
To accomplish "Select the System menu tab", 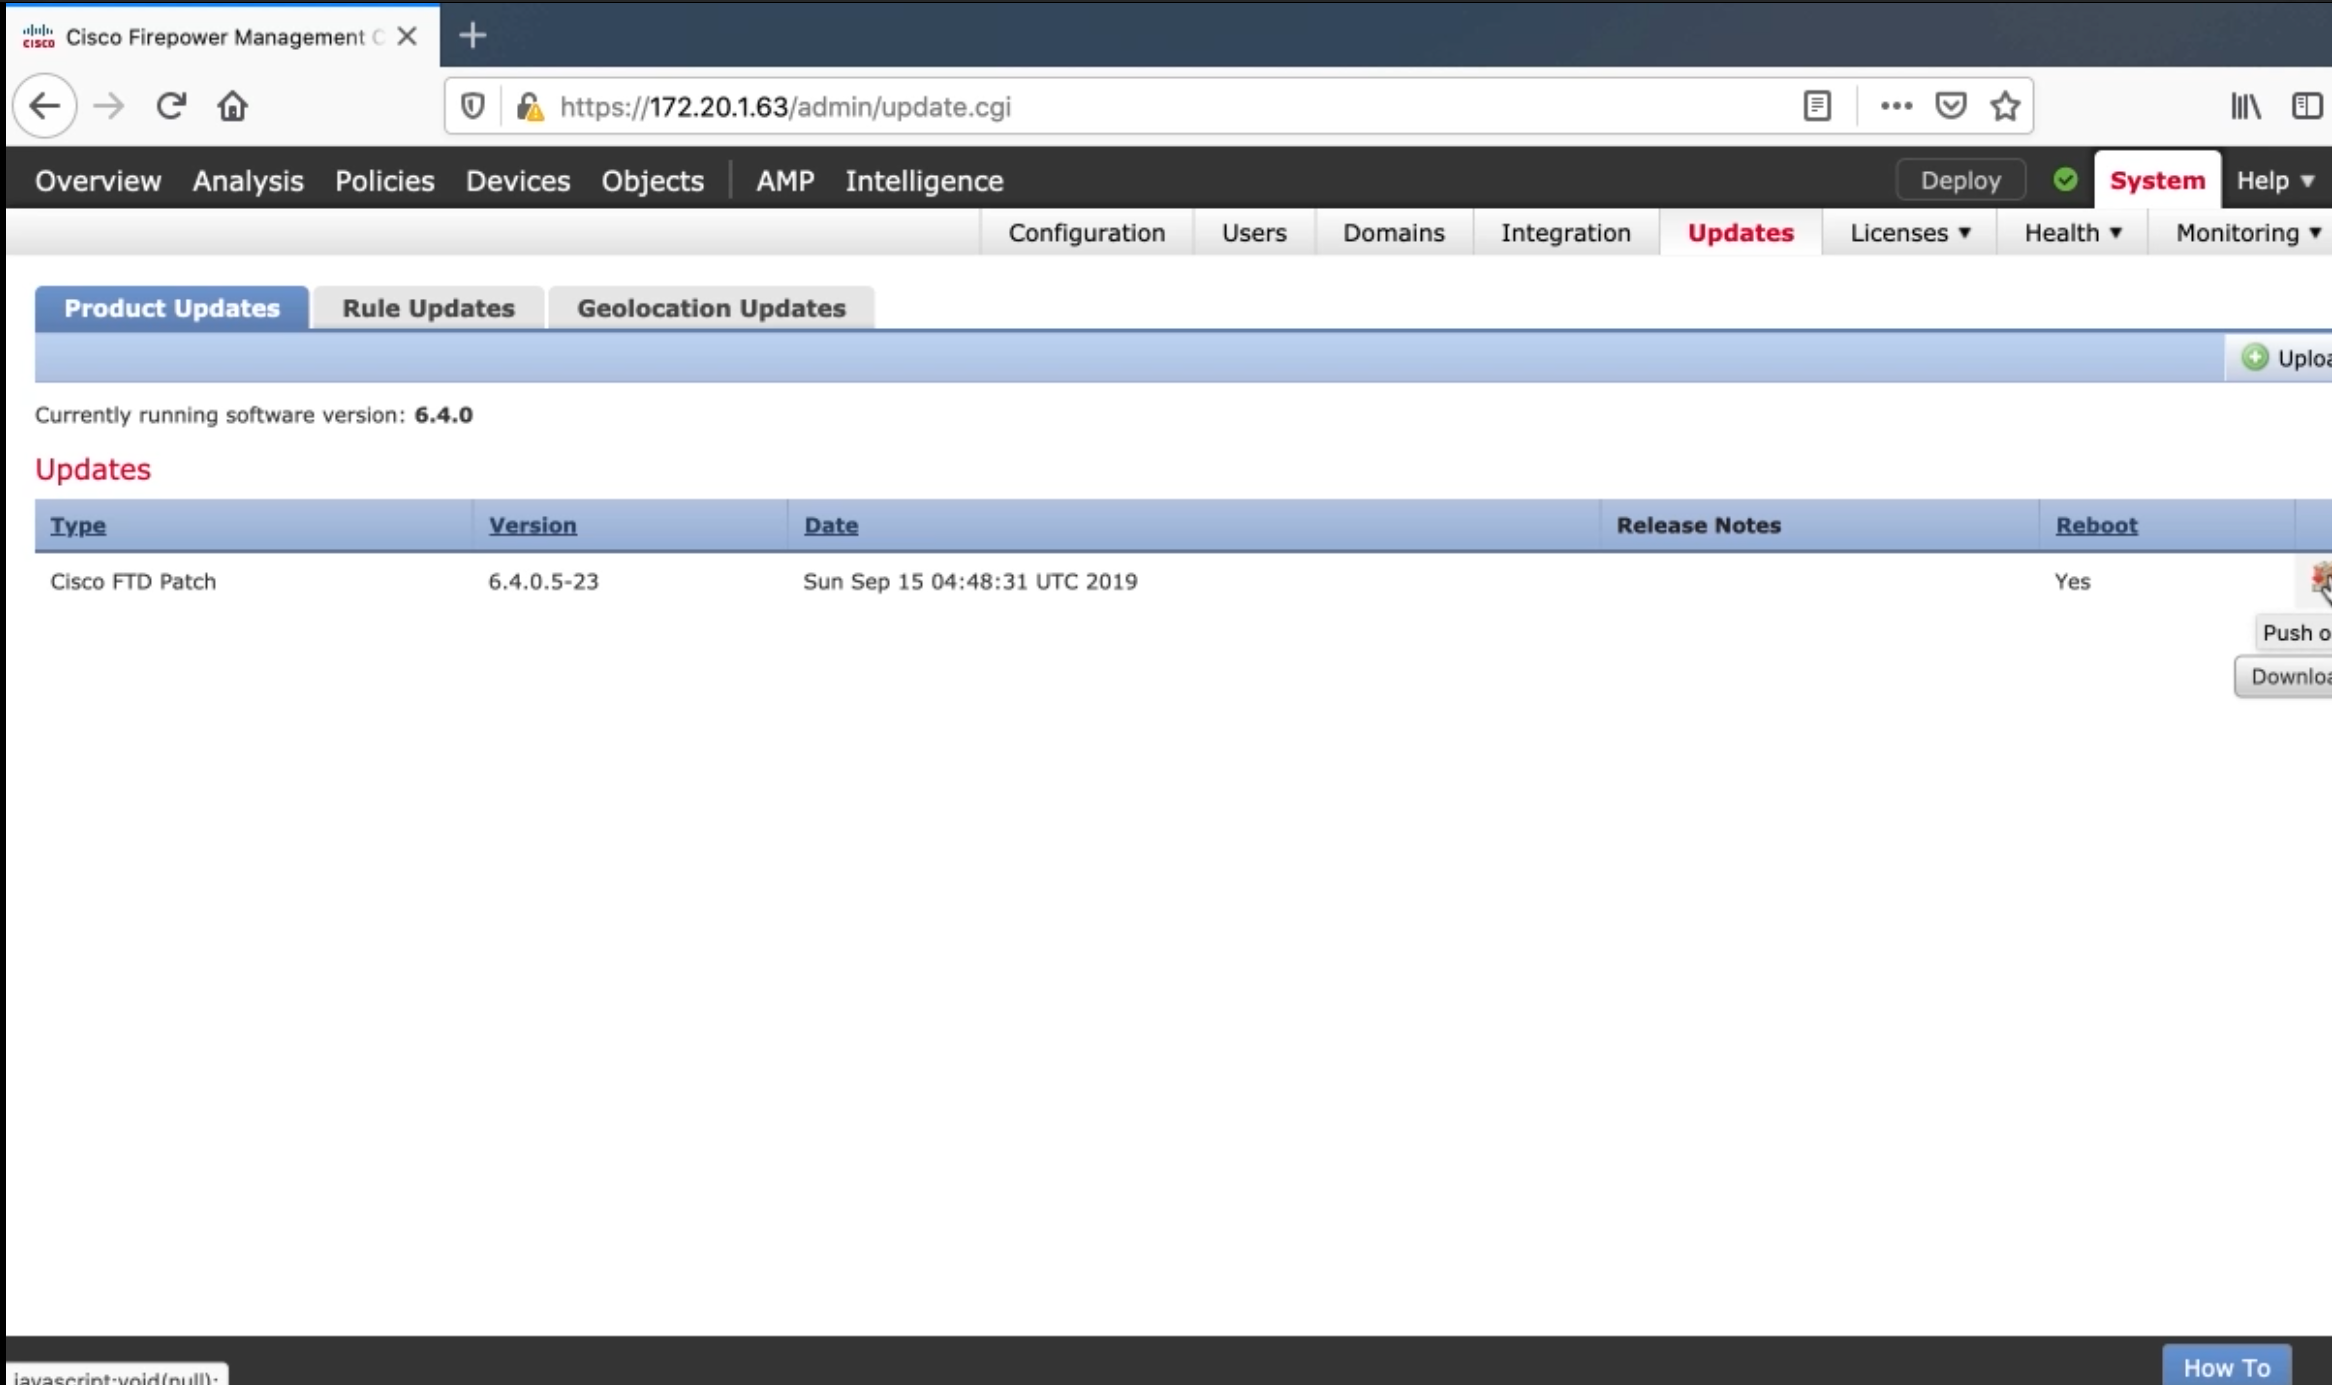I will tap(2157, 181).
